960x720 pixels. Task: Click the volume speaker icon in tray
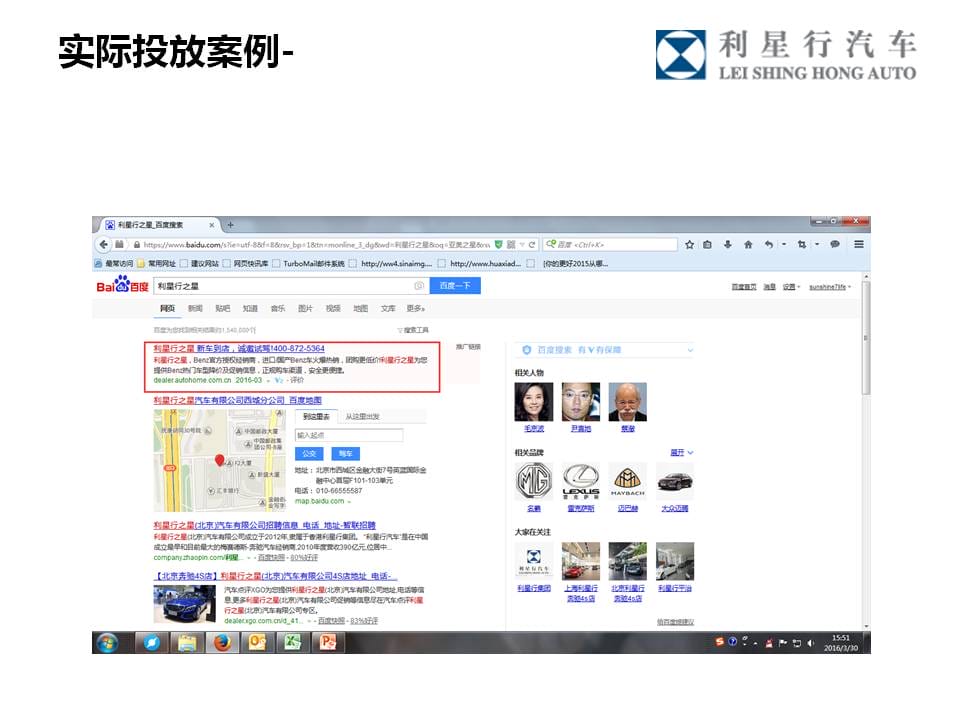click(811, 643)
